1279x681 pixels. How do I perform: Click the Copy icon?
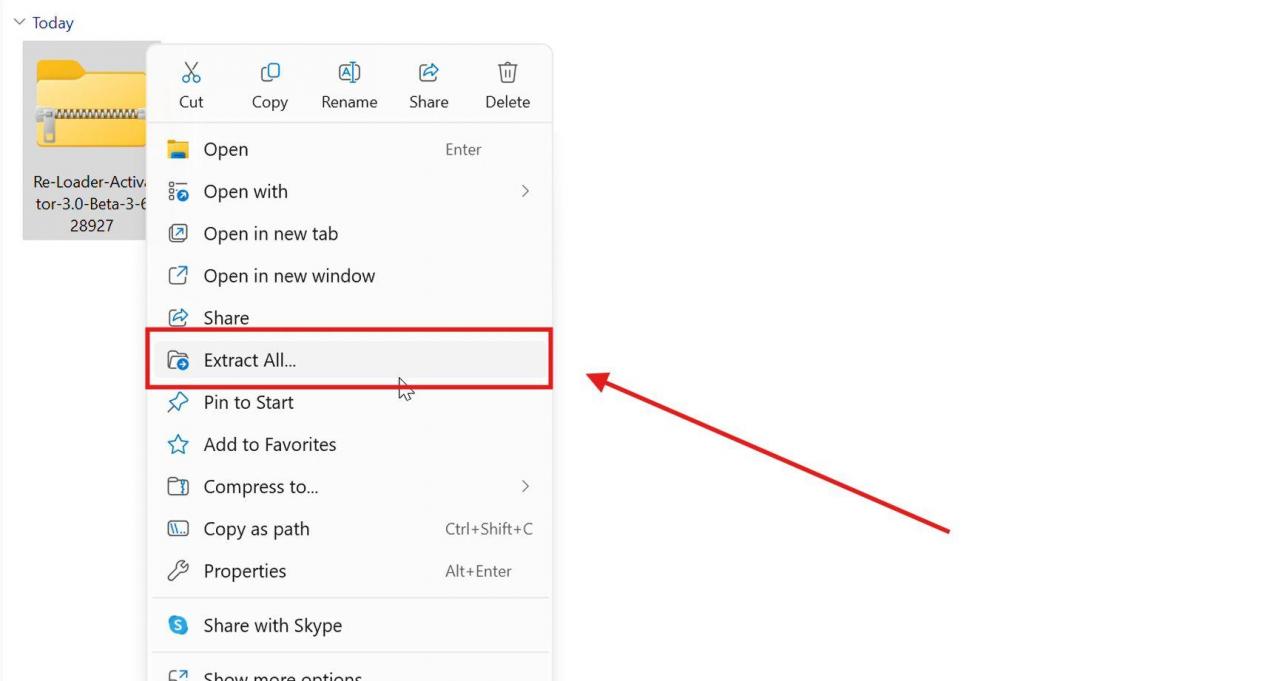pos(269,72)
